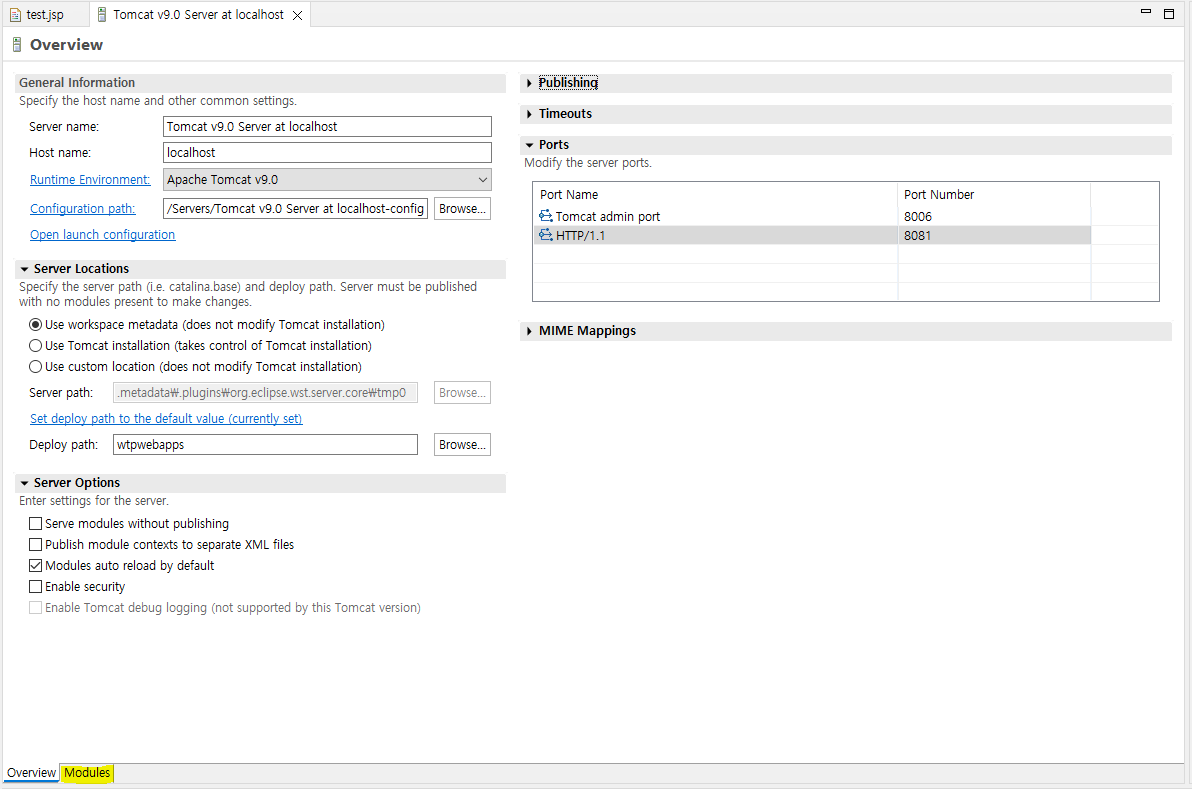Viewport: 1192px width, 789px height.
Task: Open launch configuration link
Action: click(103, 235)
